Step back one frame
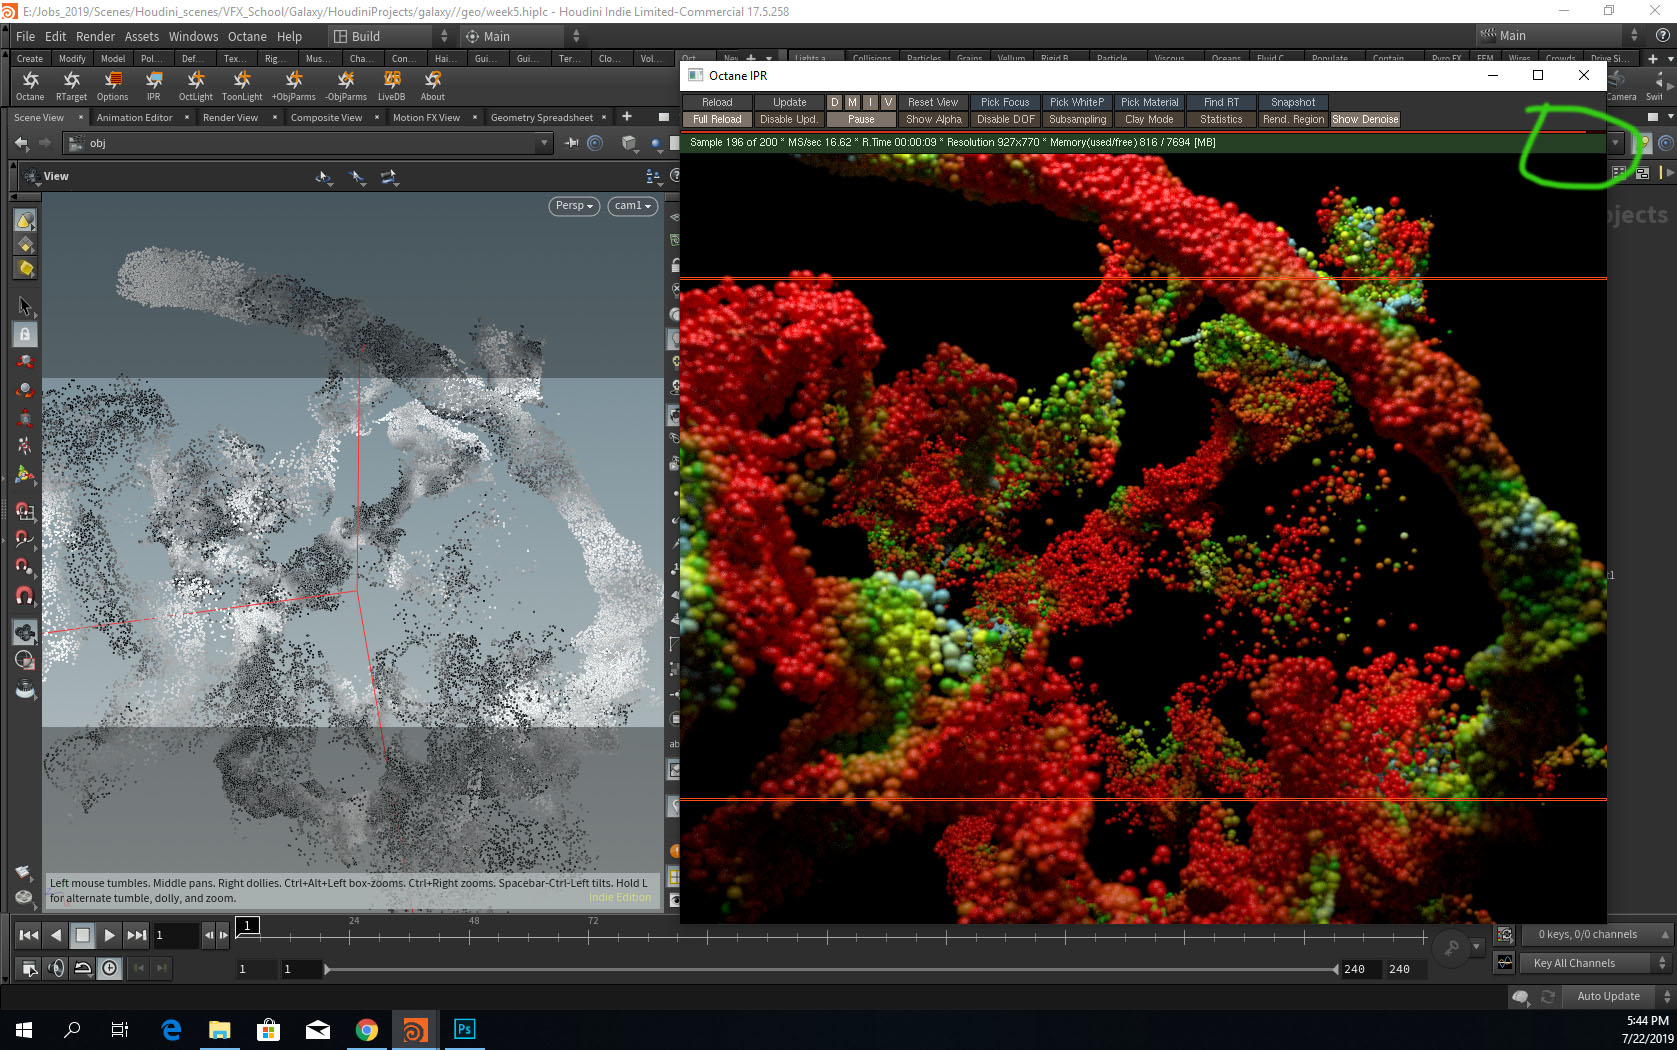 (x=208, y=936)
